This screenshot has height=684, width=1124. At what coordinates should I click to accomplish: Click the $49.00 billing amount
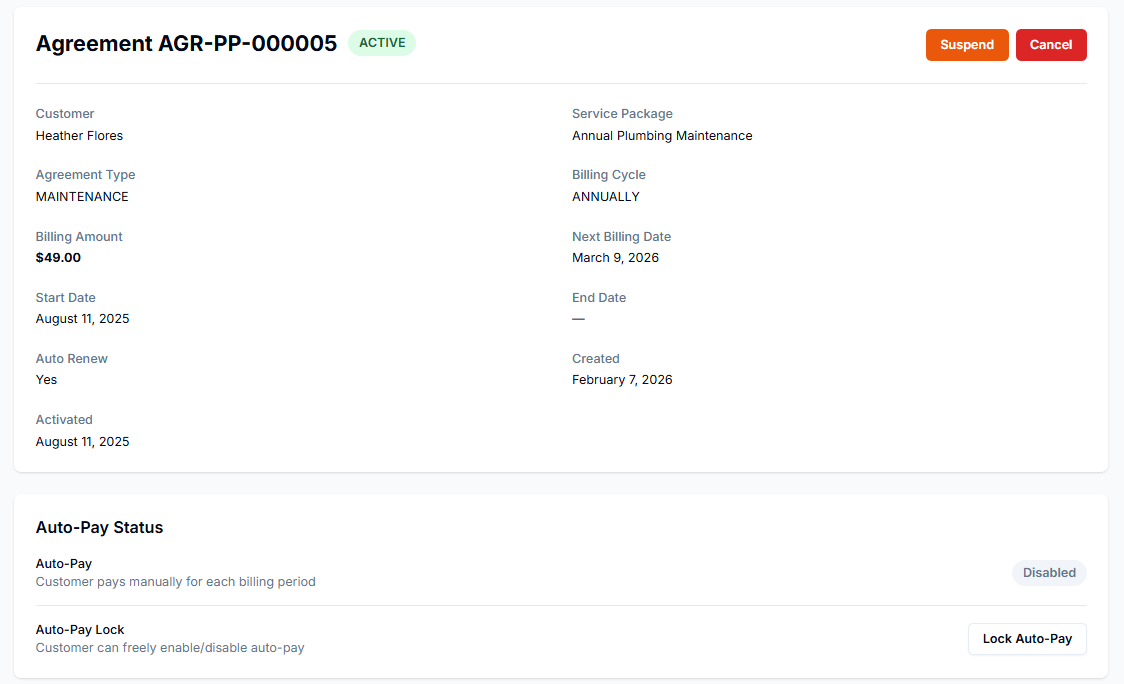[58, 258]
